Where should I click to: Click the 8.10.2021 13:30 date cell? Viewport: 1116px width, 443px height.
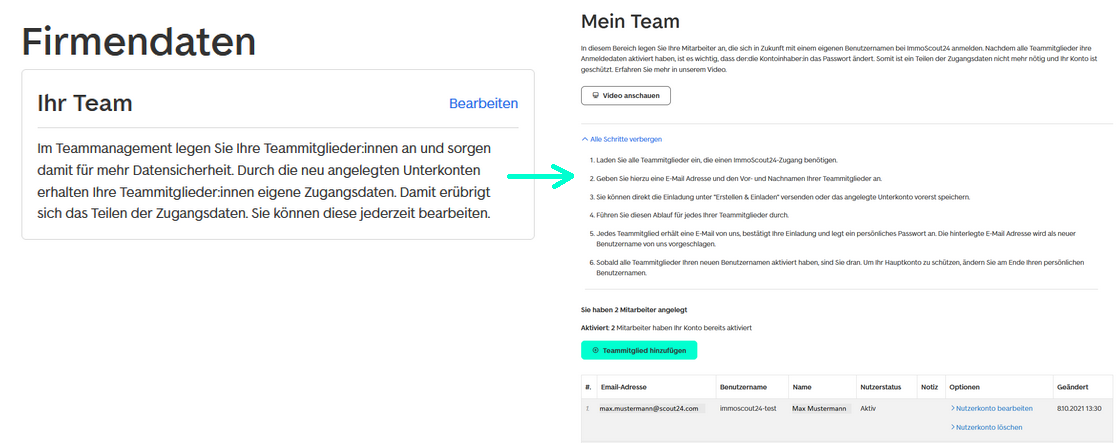click(x=1078, y=408)
